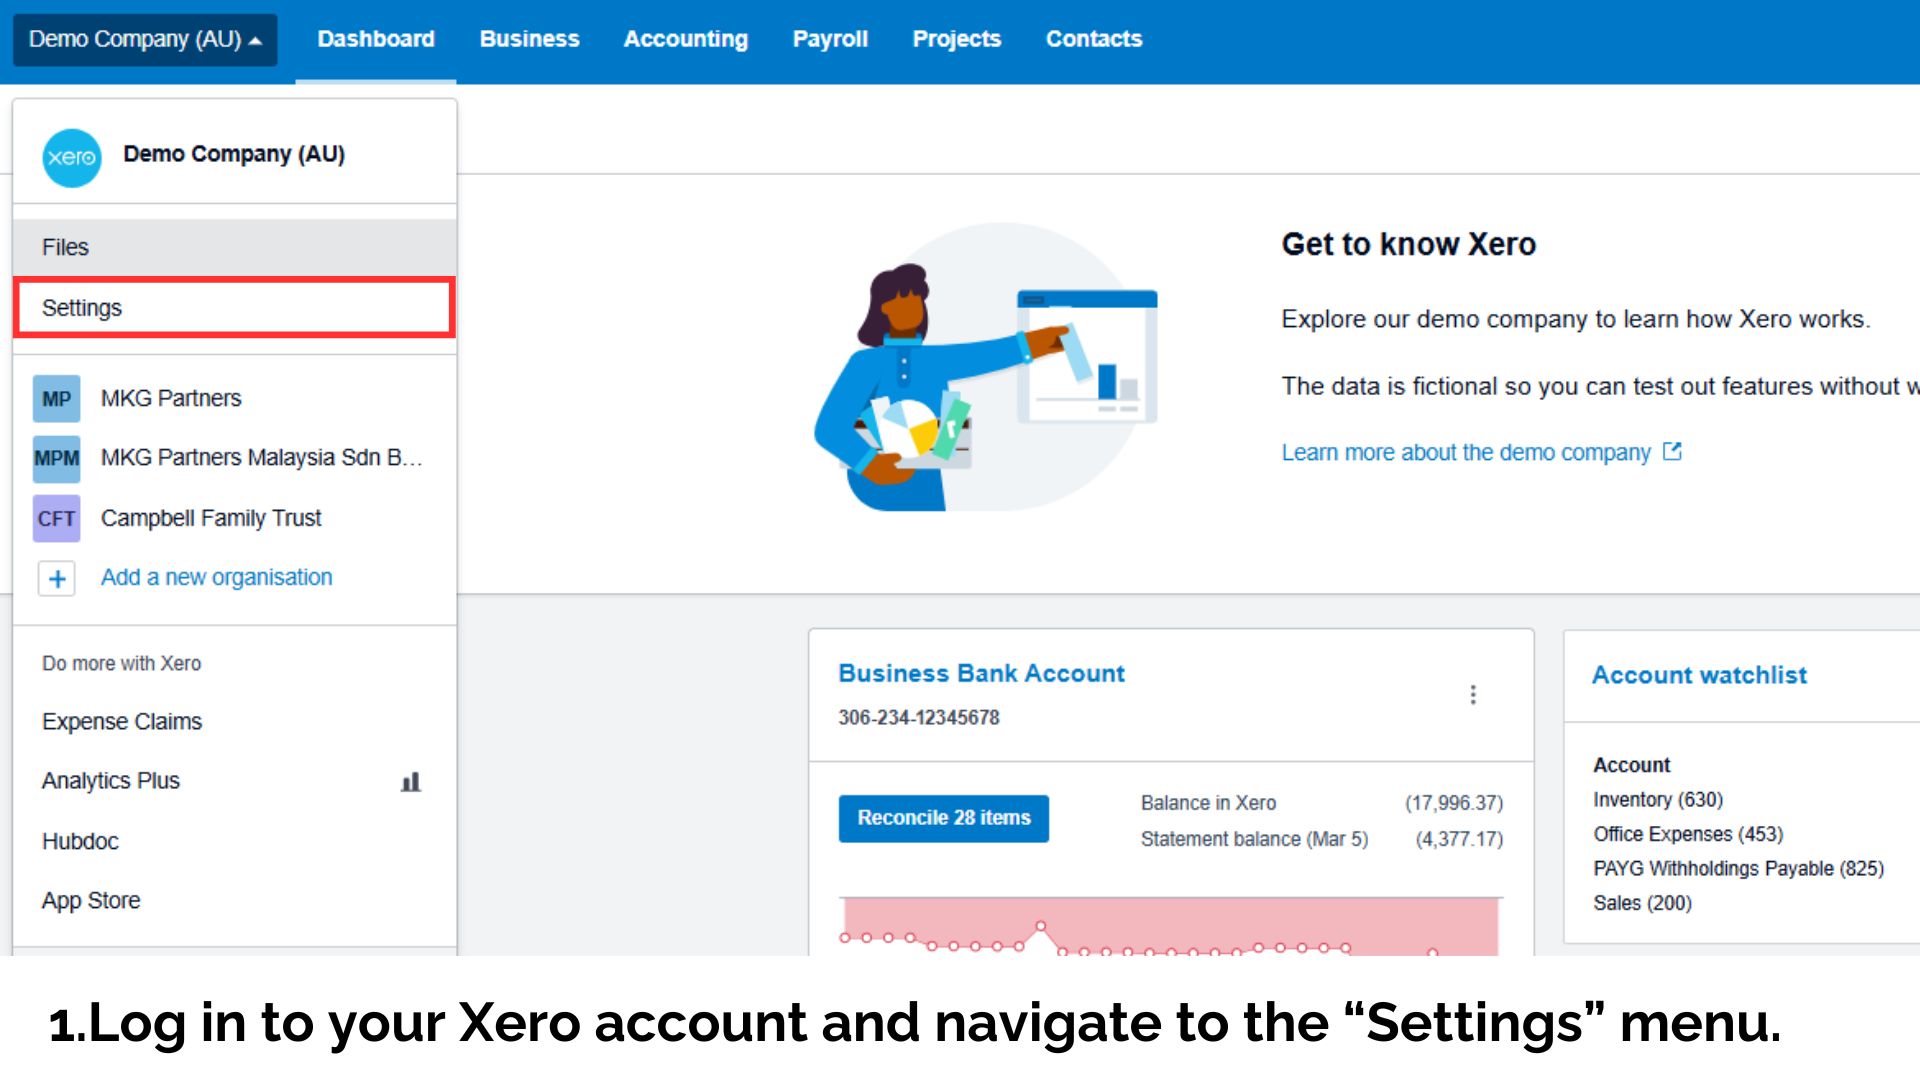This screenshot has height=1080, width=1920.
Task: Click the plus icon to add organisation
Action: pyautogui.click(x=57, y=578)
